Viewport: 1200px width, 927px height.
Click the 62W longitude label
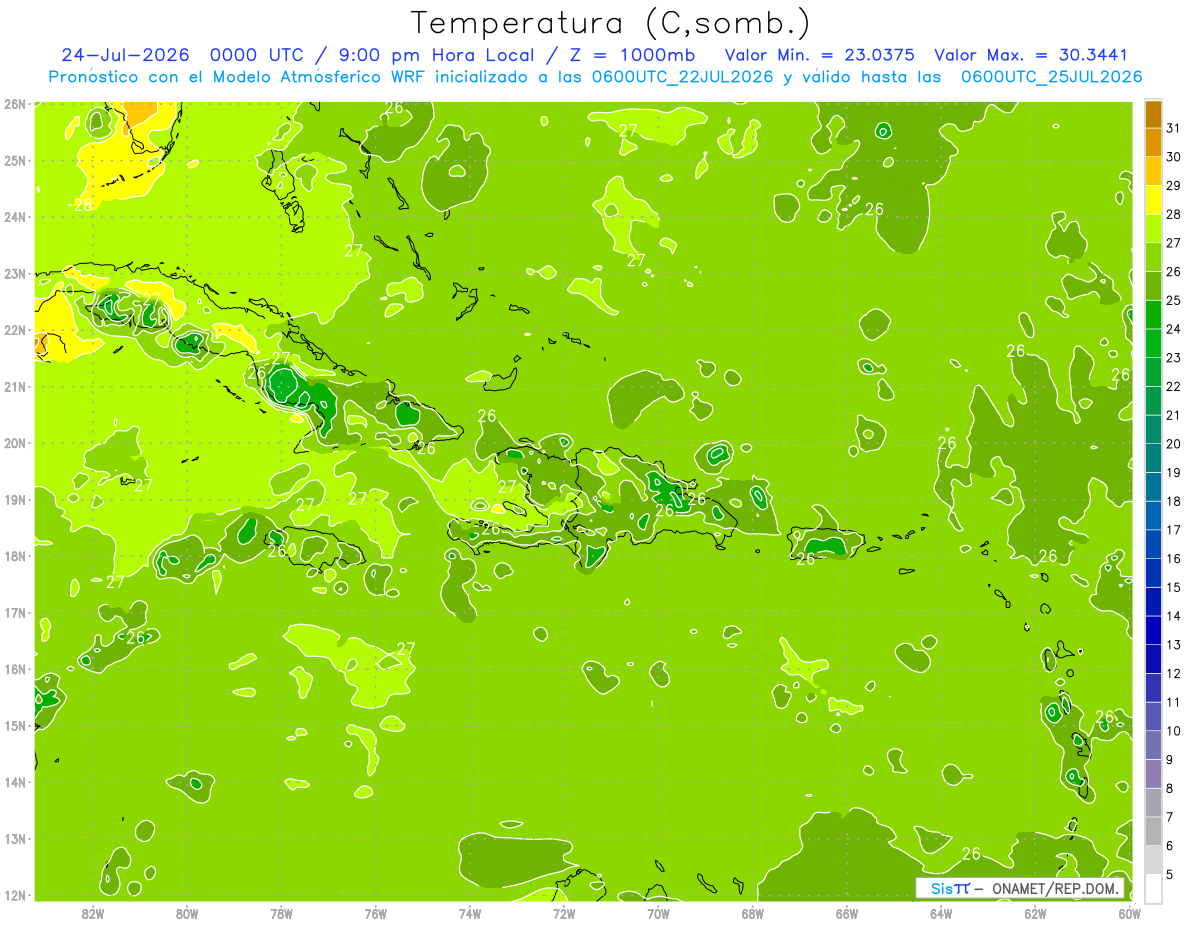pos(1035,913)
